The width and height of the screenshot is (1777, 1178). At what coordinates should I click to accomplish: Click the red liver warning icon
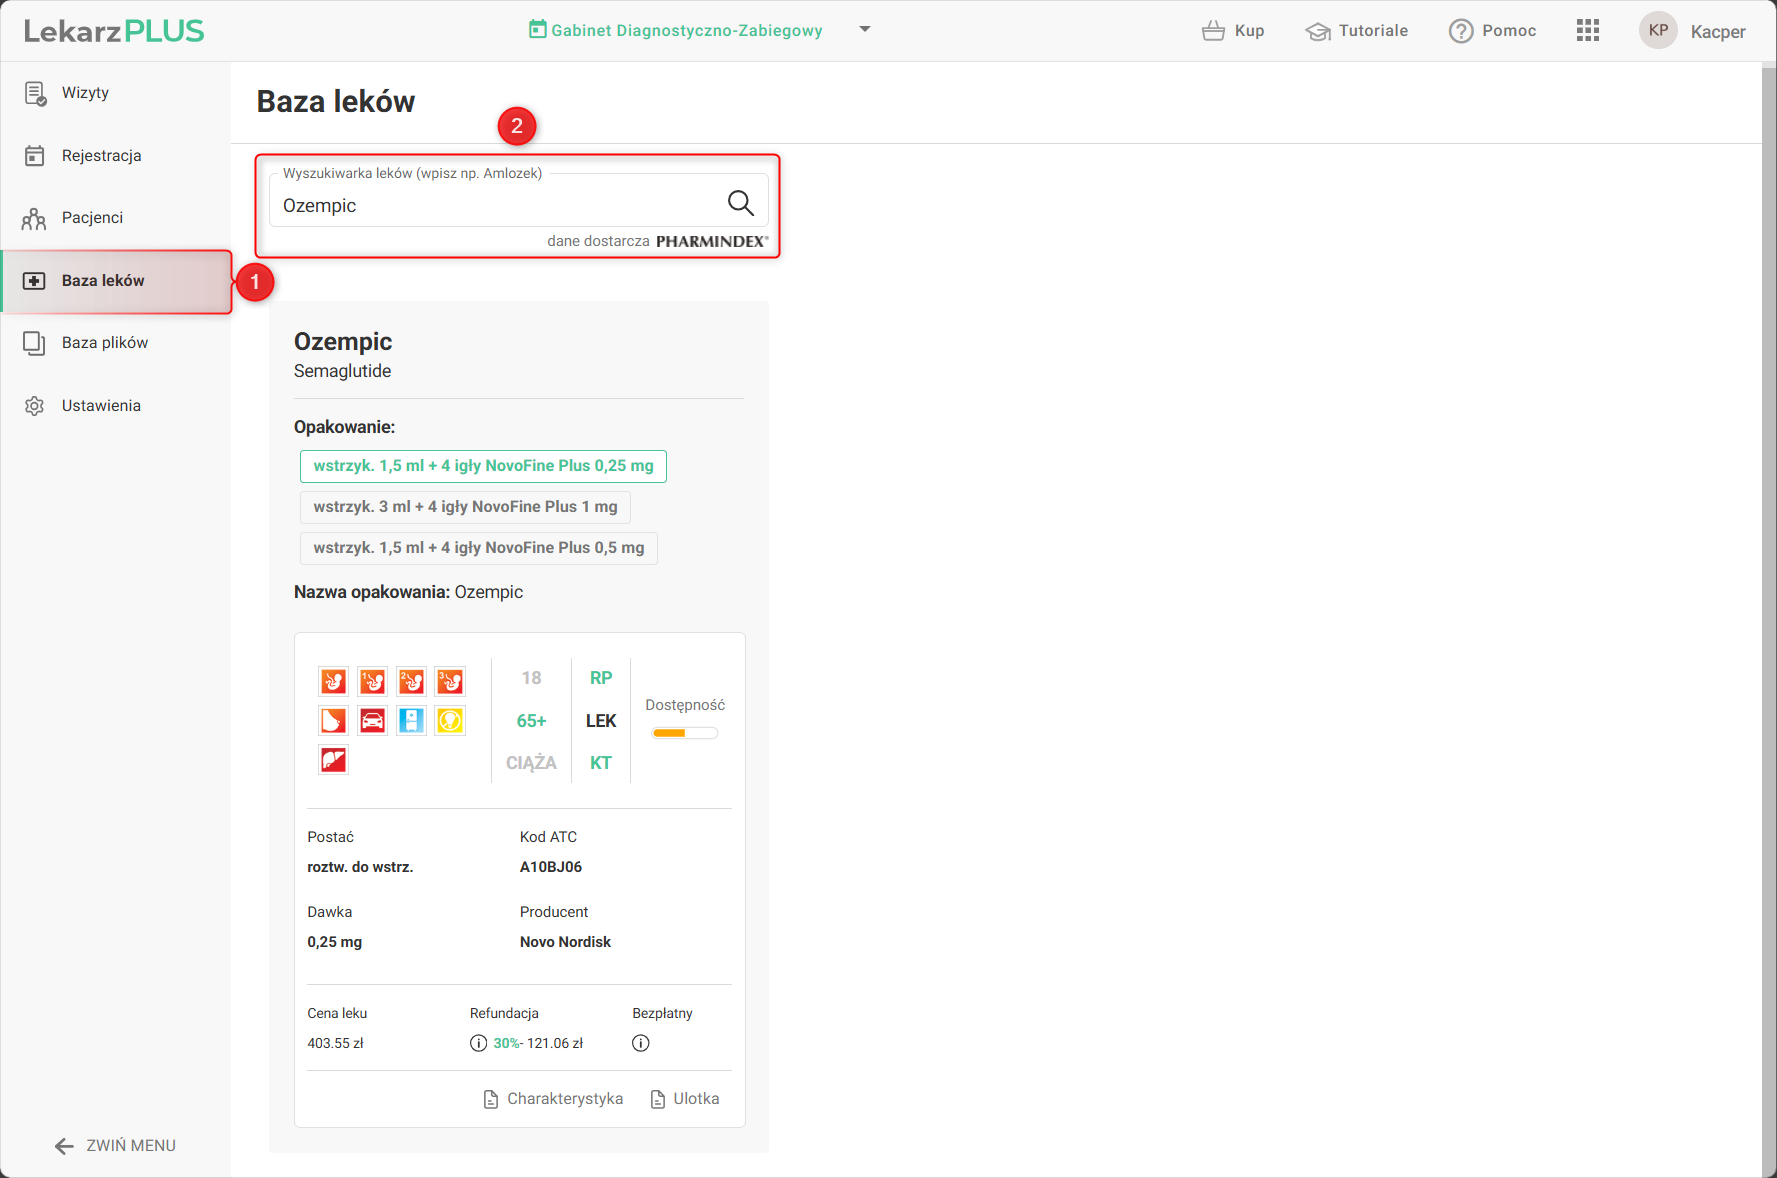334,760
